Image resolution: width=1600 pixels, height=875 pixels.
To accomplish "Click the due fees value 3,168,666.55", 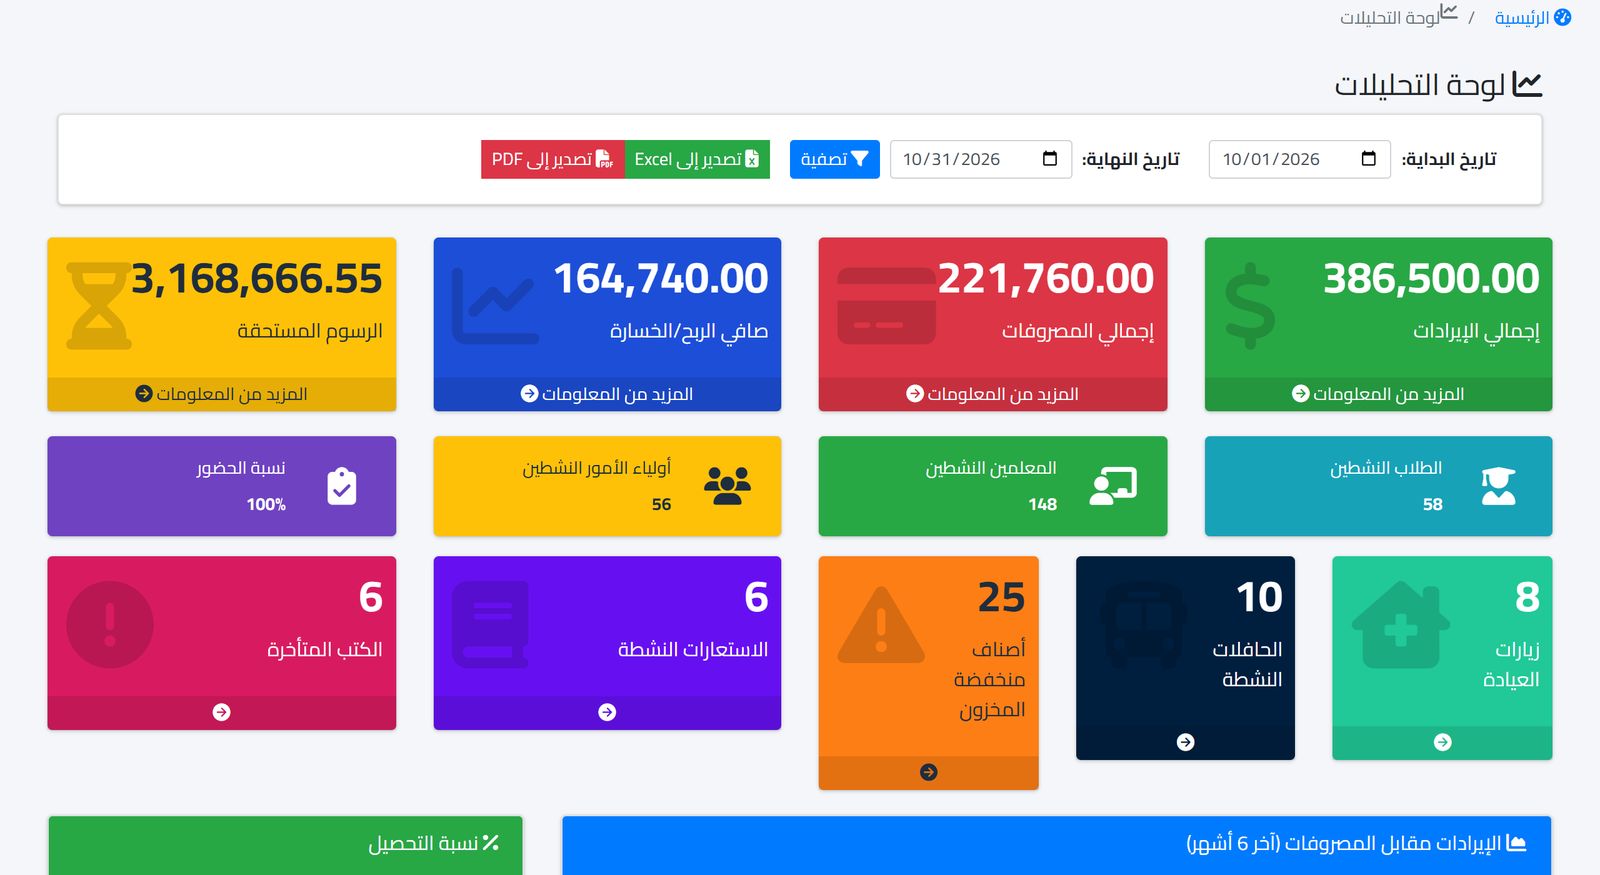I will (257, 279).
